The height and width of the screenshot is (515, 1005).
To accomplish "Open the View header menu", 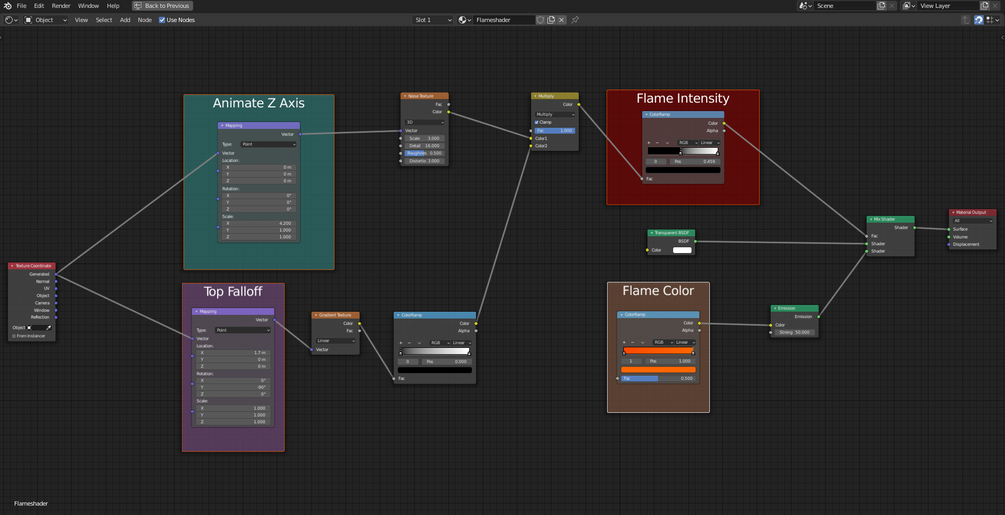I will coord(81,20).
